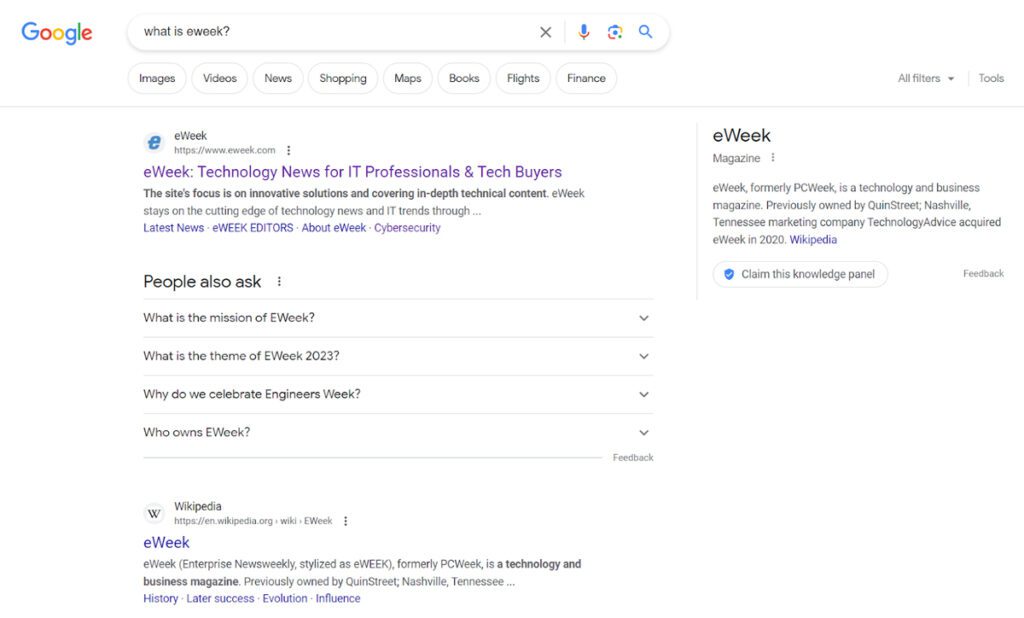
Task: Switch to the News tab
Action: (278, 78)
